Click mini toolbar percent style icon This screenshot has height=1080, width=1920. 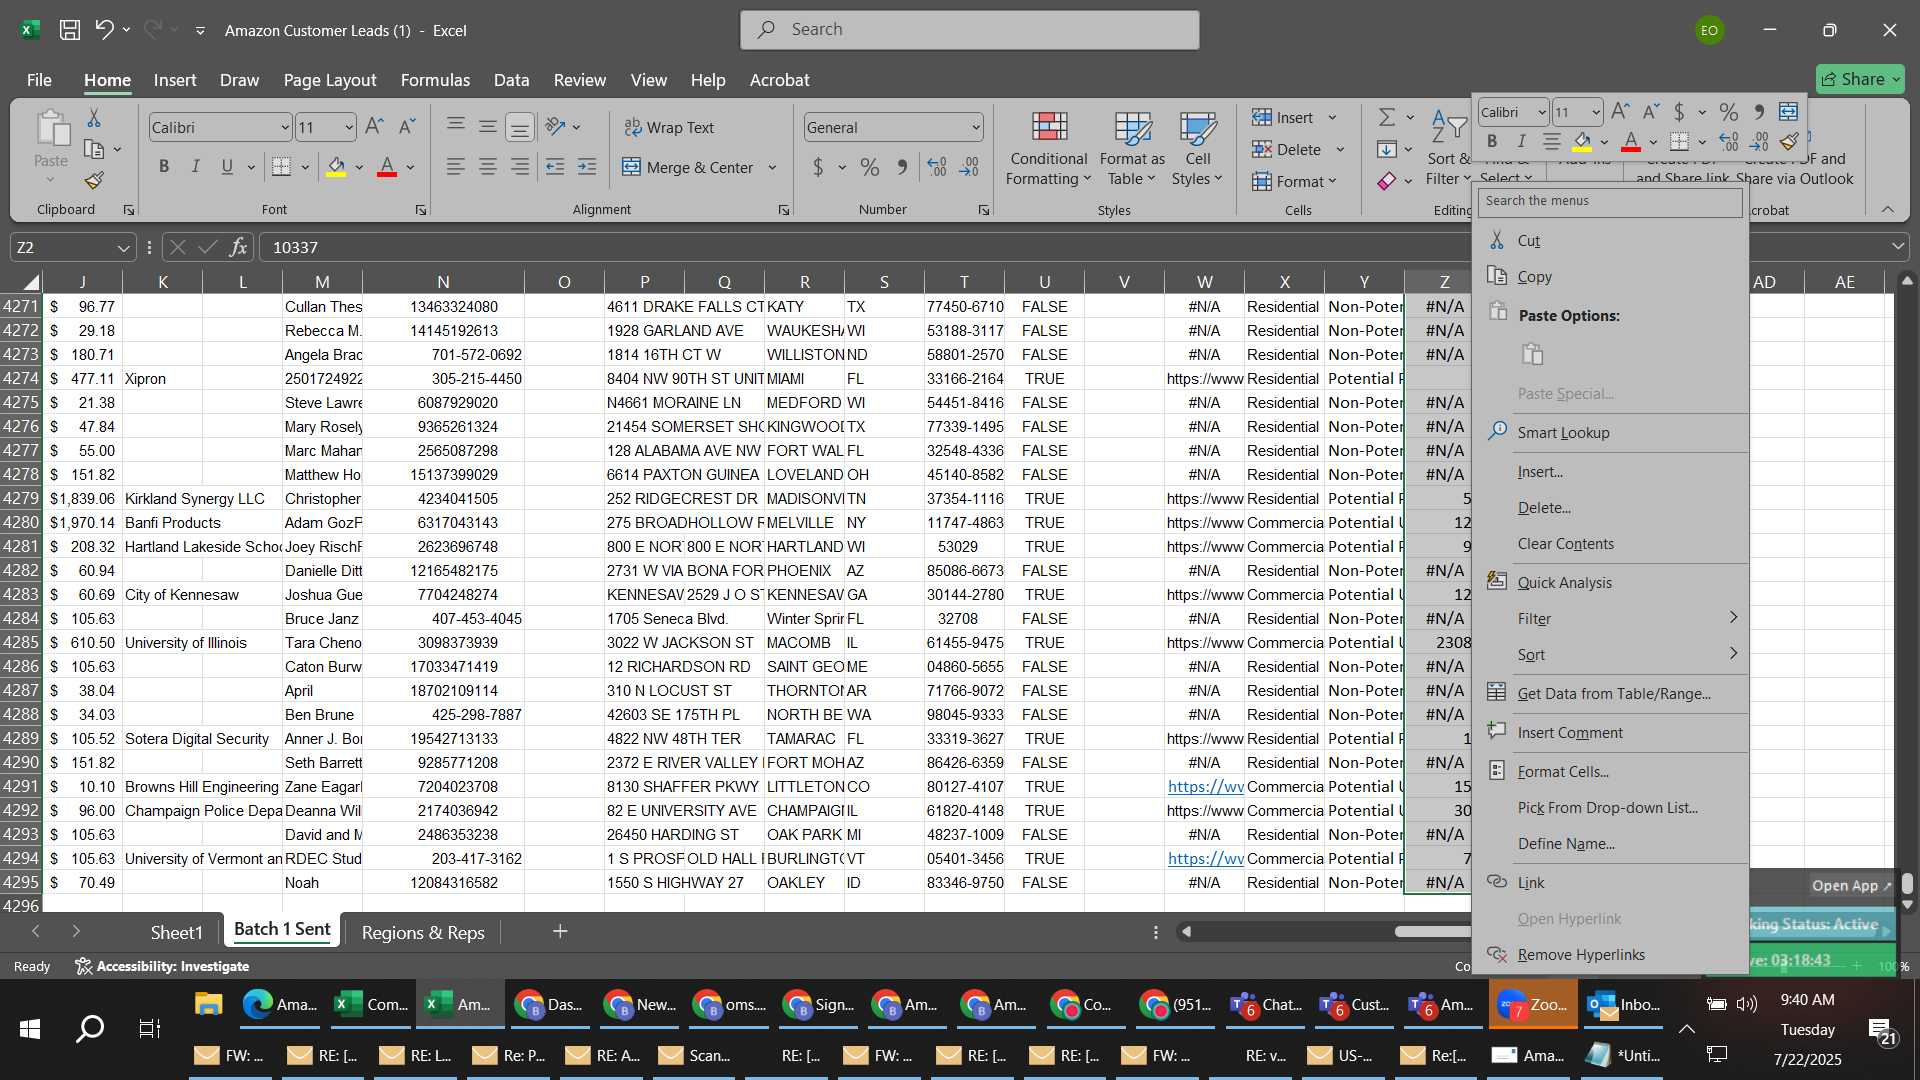(1729, 111)
